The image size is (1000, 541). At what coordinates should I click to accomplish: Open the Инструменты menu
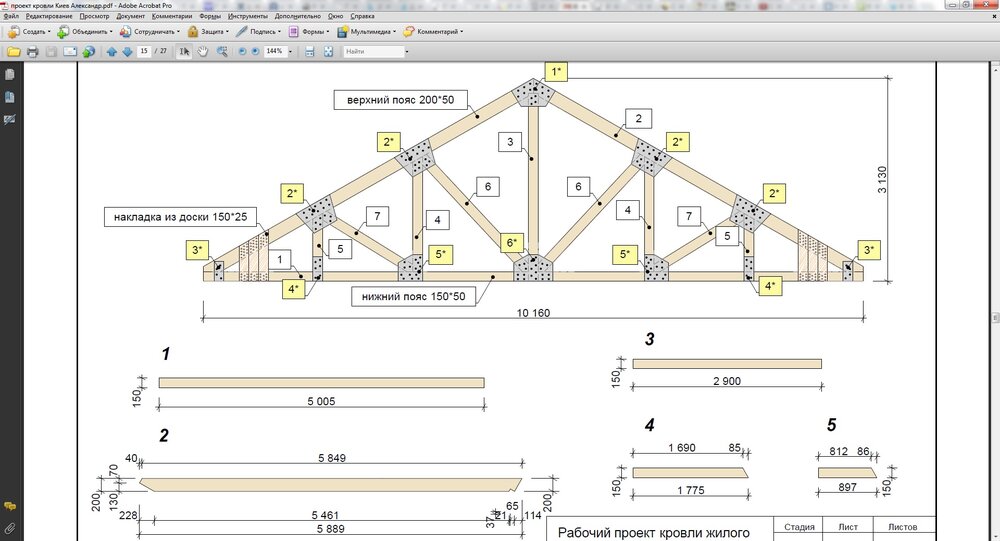pyautogui.click(x=247, y=17)
